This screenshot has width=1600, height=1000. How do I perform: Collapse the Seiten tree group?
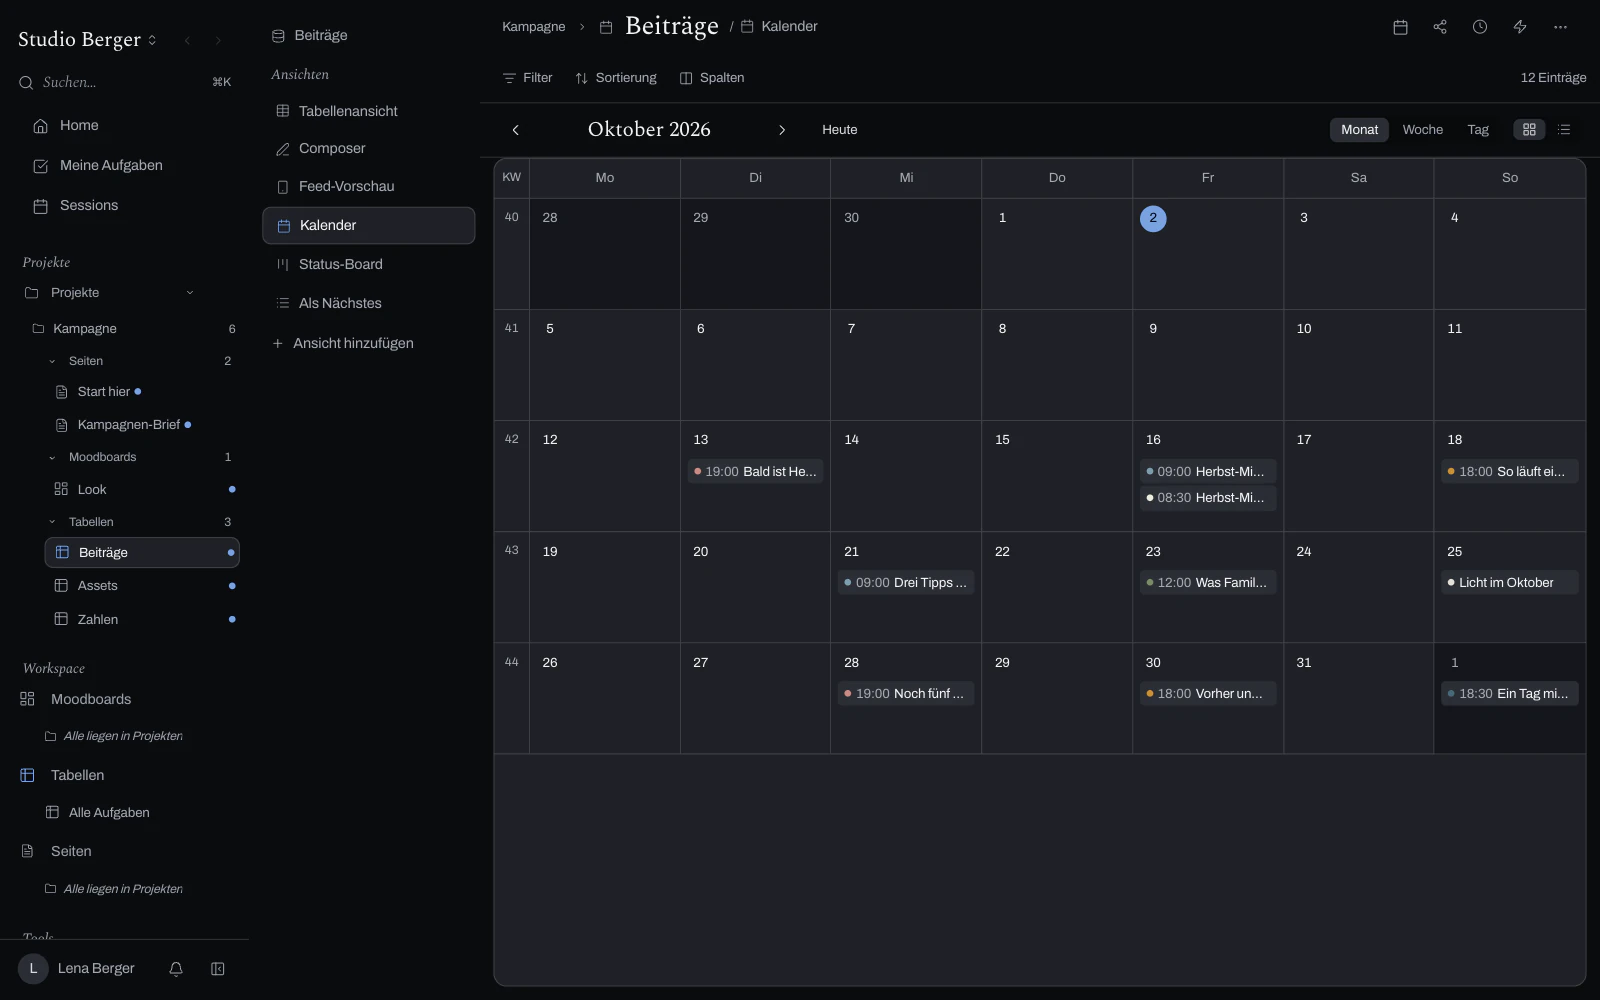tap(52, 361)
